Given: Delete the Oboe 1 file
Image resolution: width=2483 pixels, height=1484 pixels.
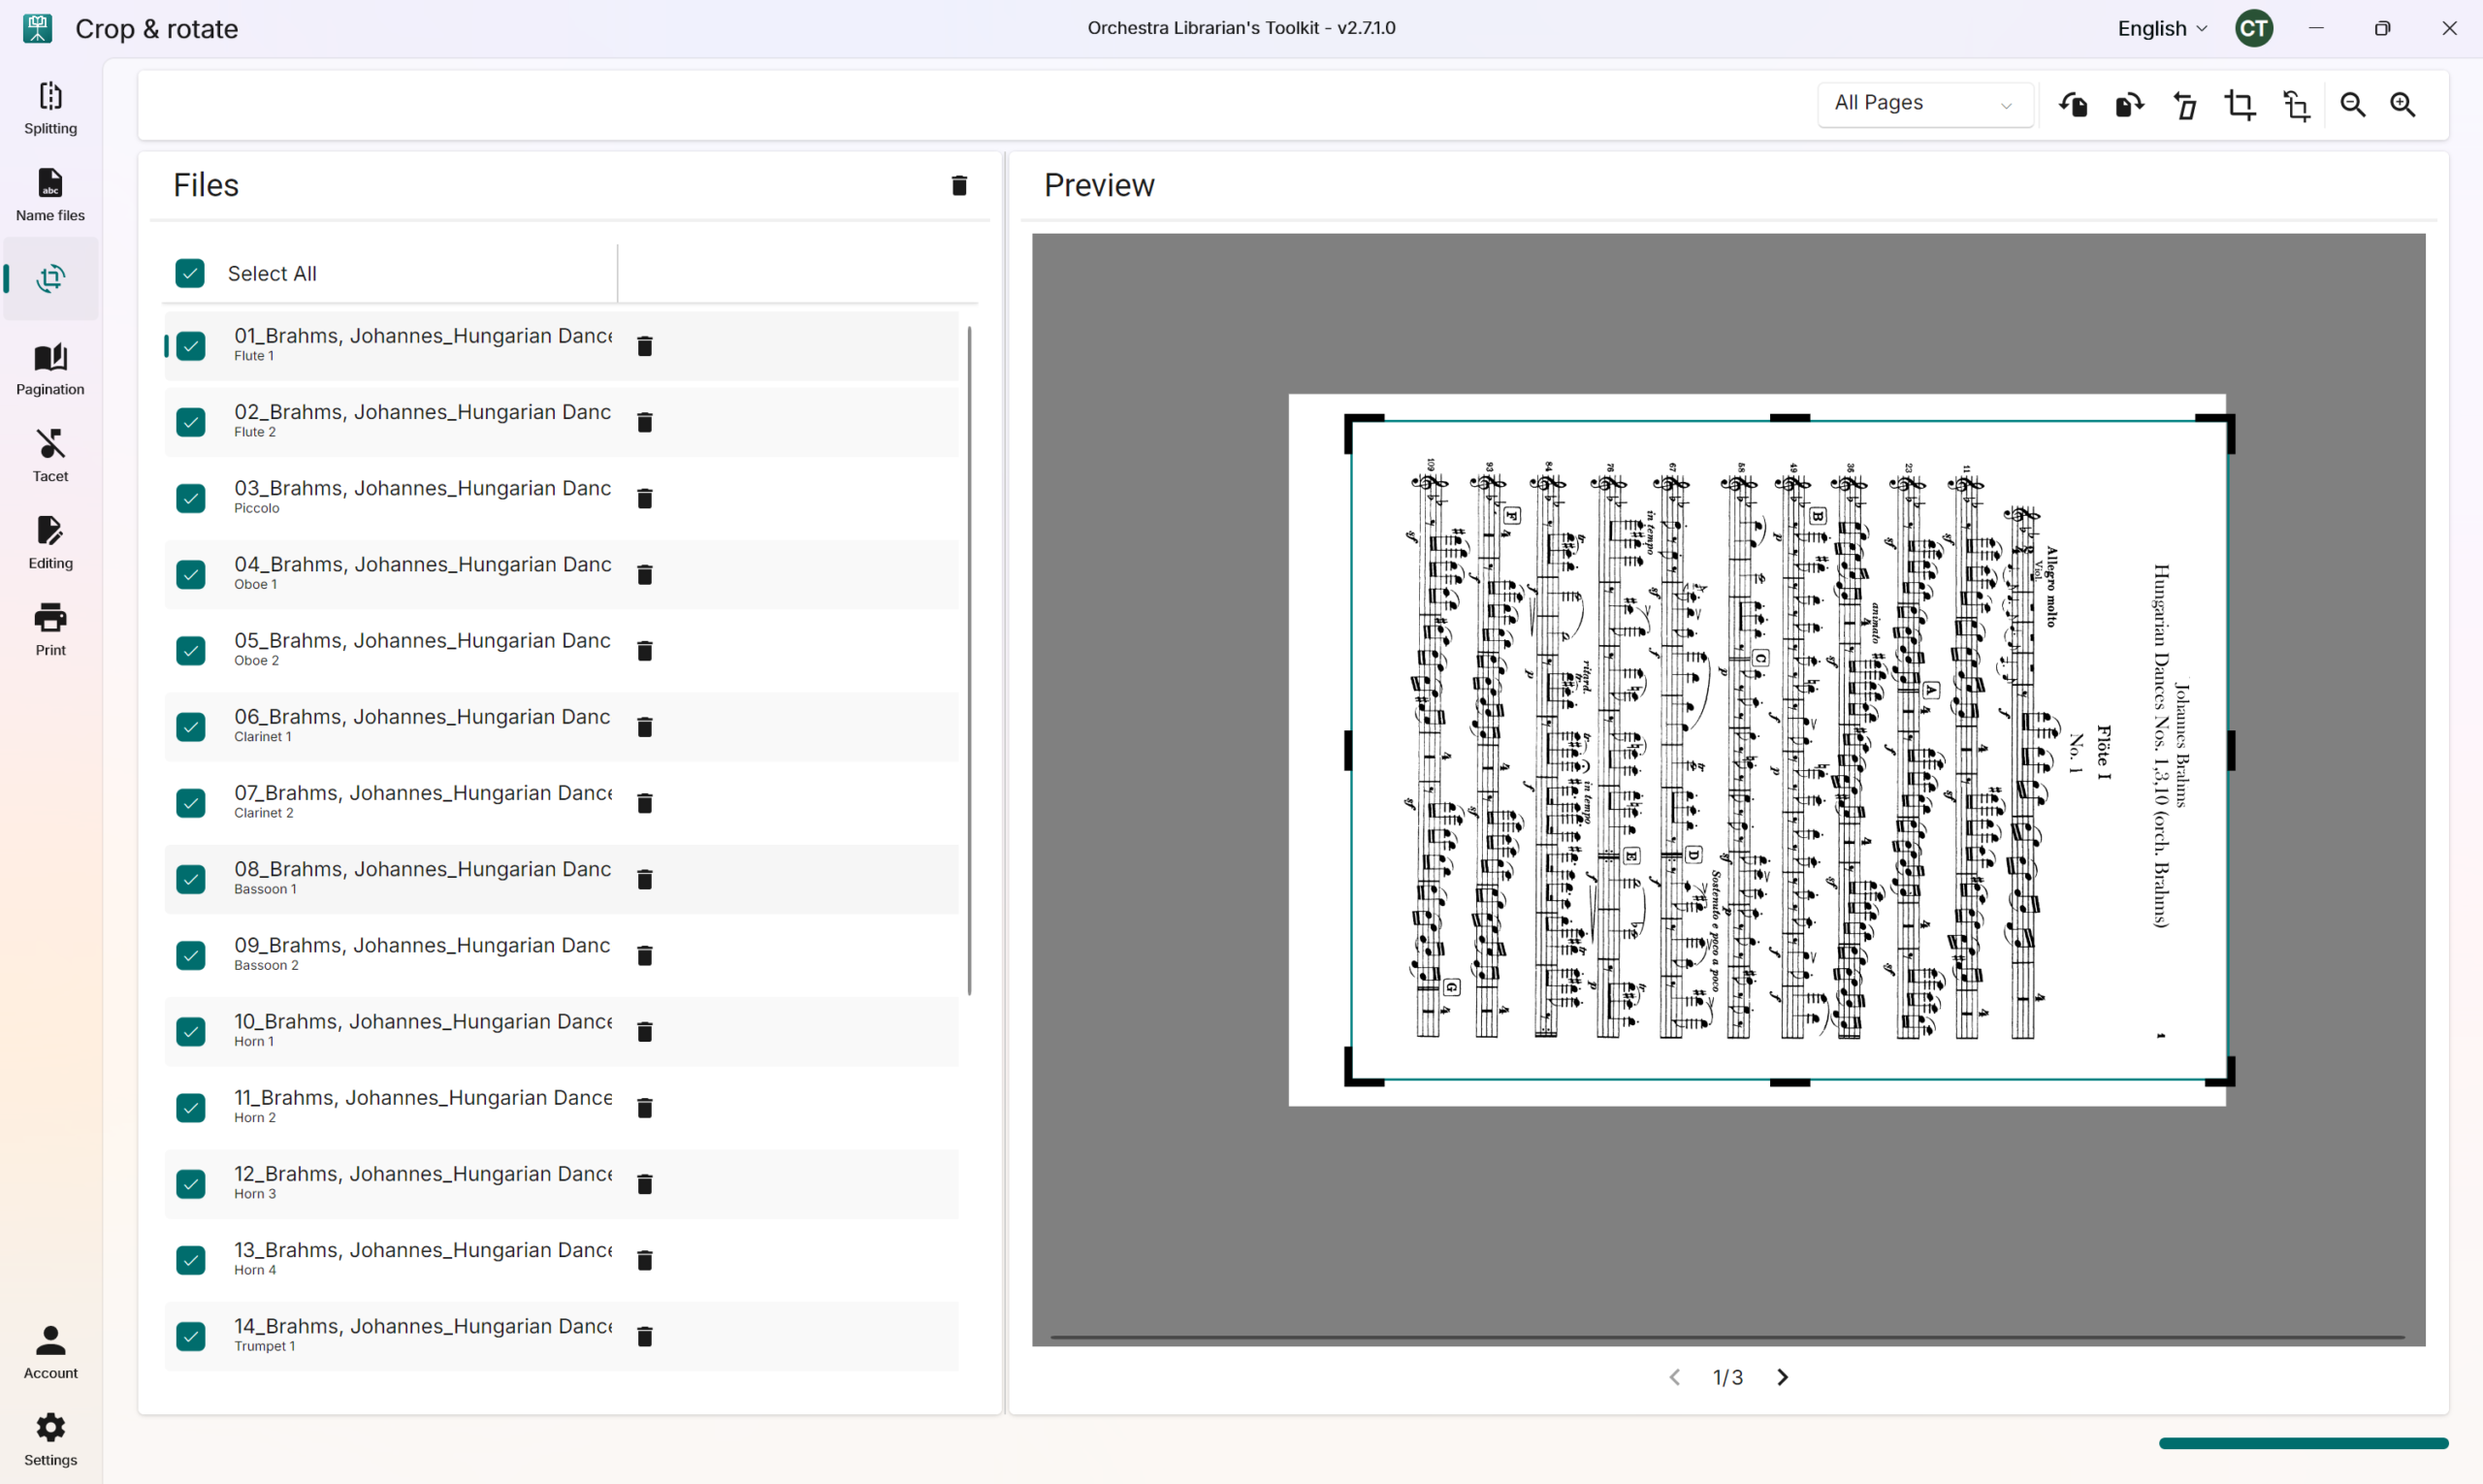Looking at the screenshot, I should coord(645,574).
